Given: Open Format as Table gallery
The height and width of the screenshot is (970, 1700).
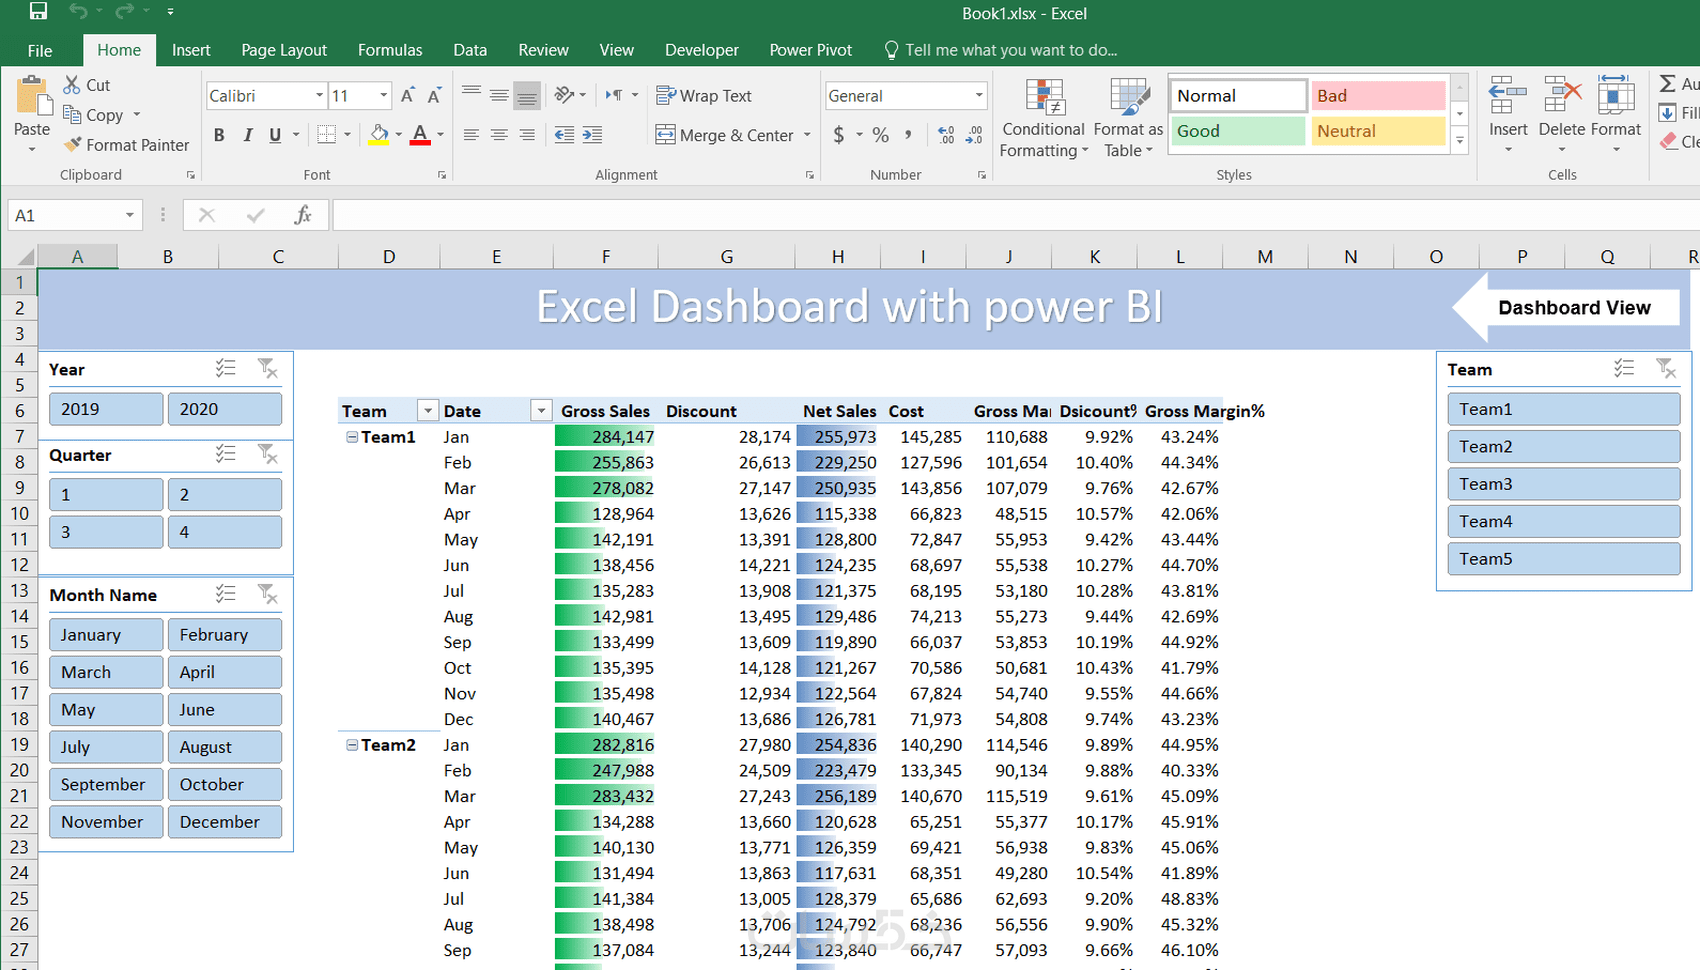Looking at the screenshot, I should pyautogui.click(x=1128, y=118).
